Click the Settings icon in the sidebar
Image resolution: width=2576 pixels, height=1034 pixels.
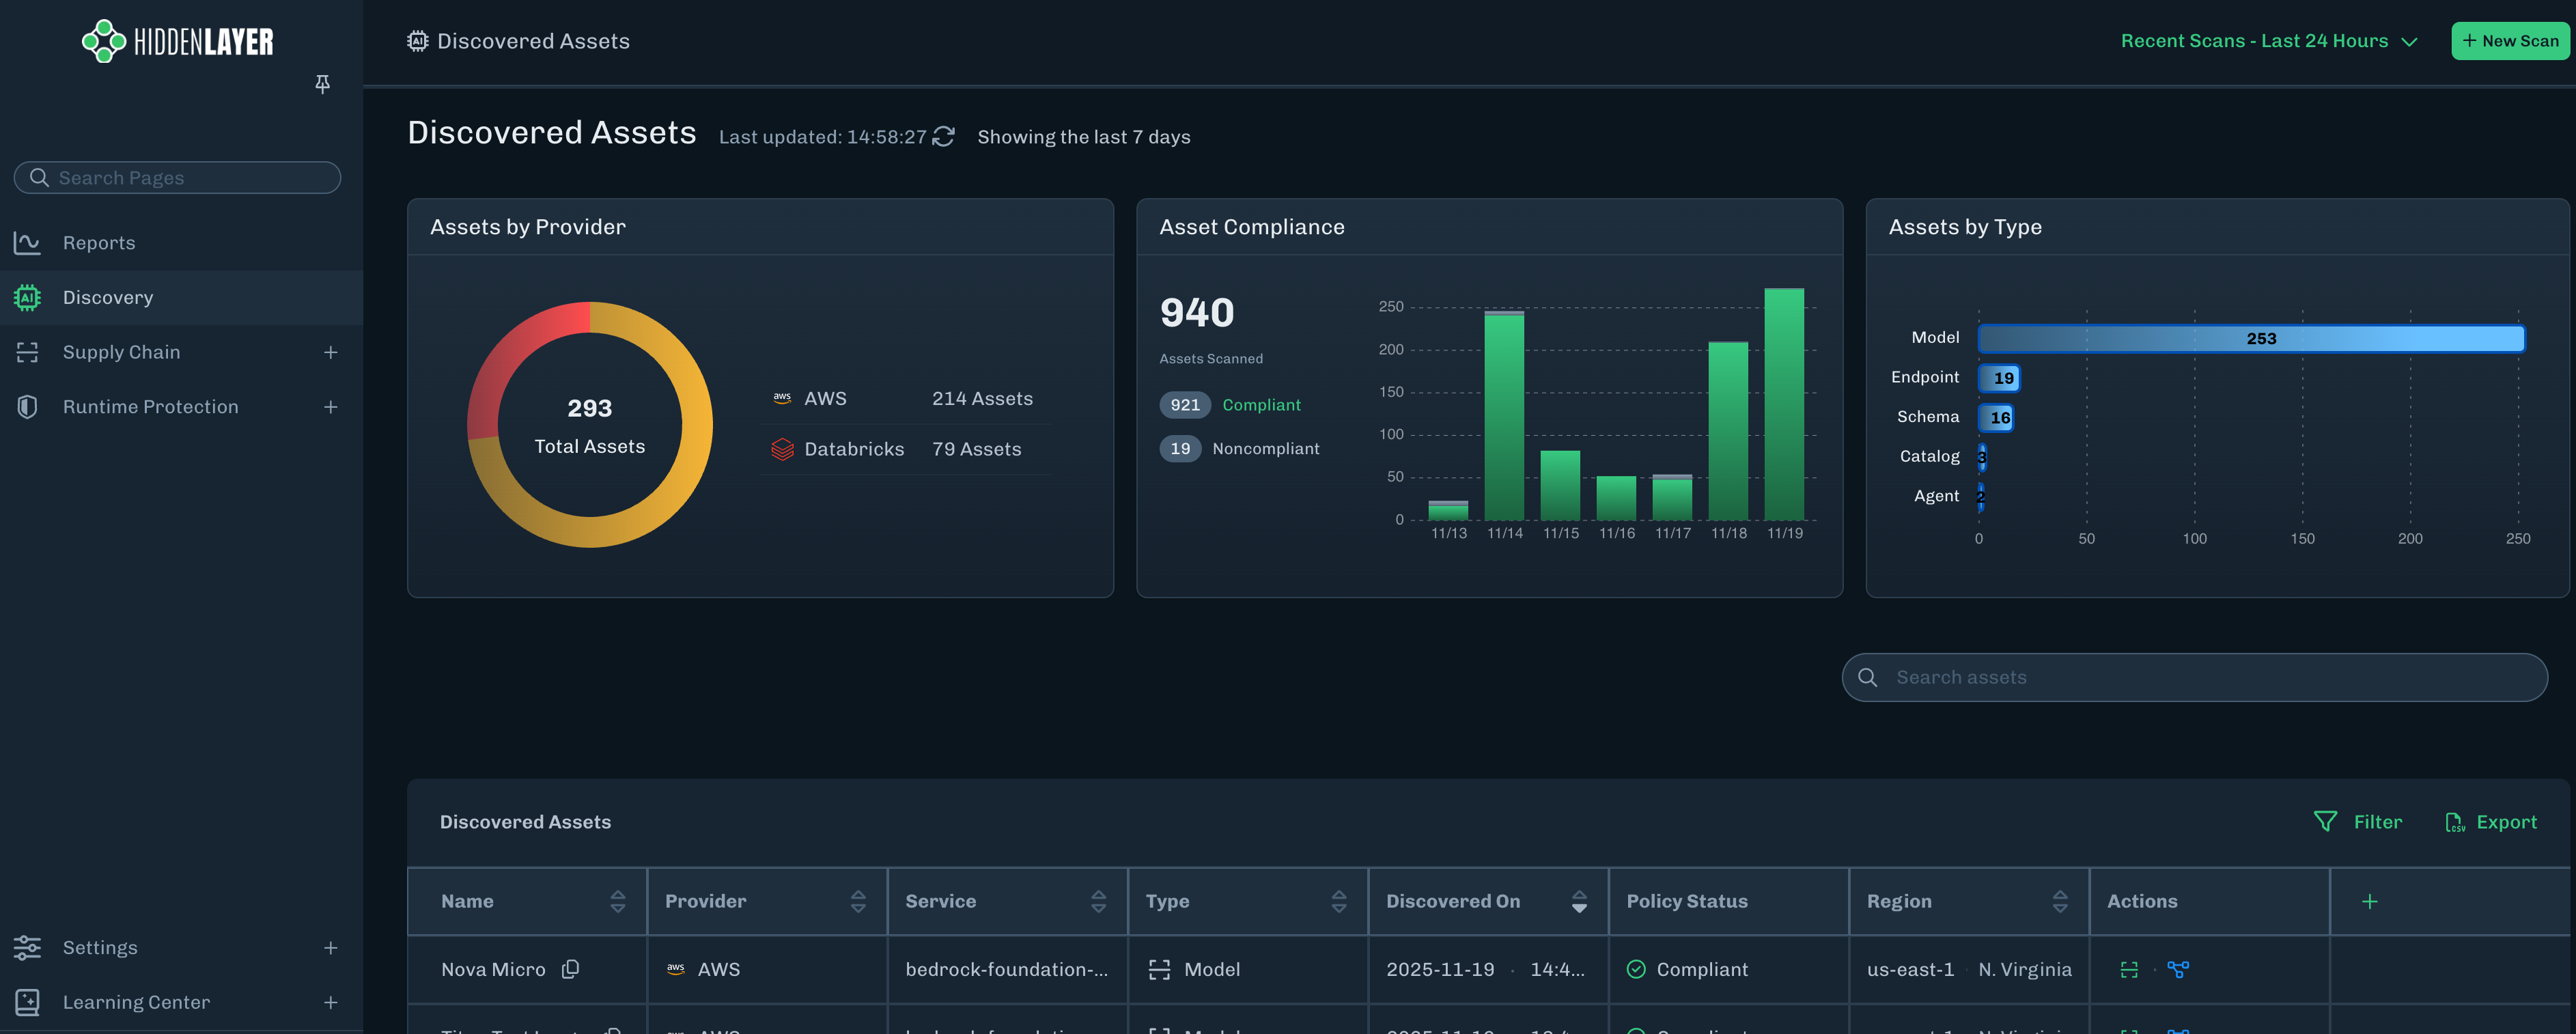point(26,947)
